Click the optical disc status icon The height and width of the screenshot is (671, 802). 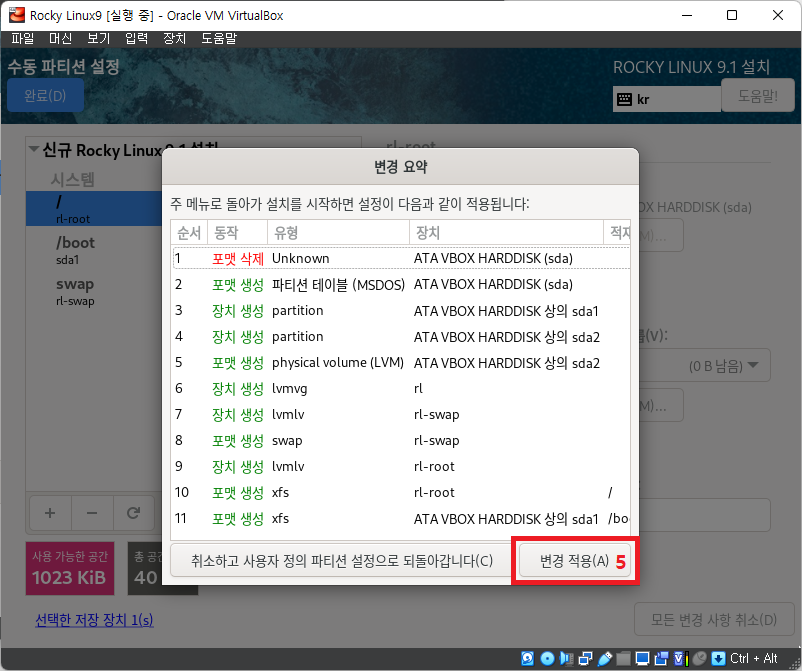547,658
